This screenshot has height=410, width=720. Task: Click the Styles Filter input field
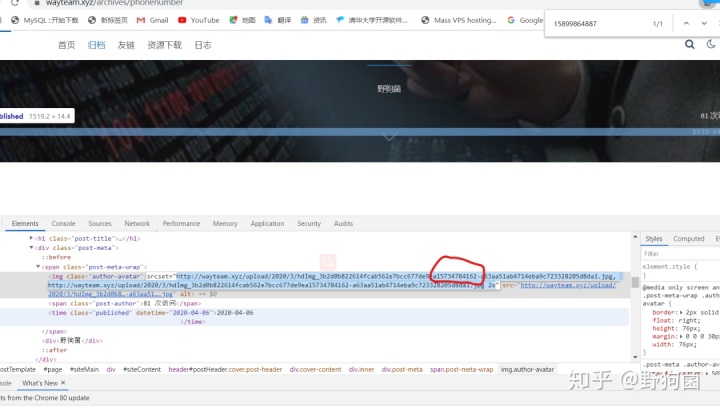click(x=681, y=253)
